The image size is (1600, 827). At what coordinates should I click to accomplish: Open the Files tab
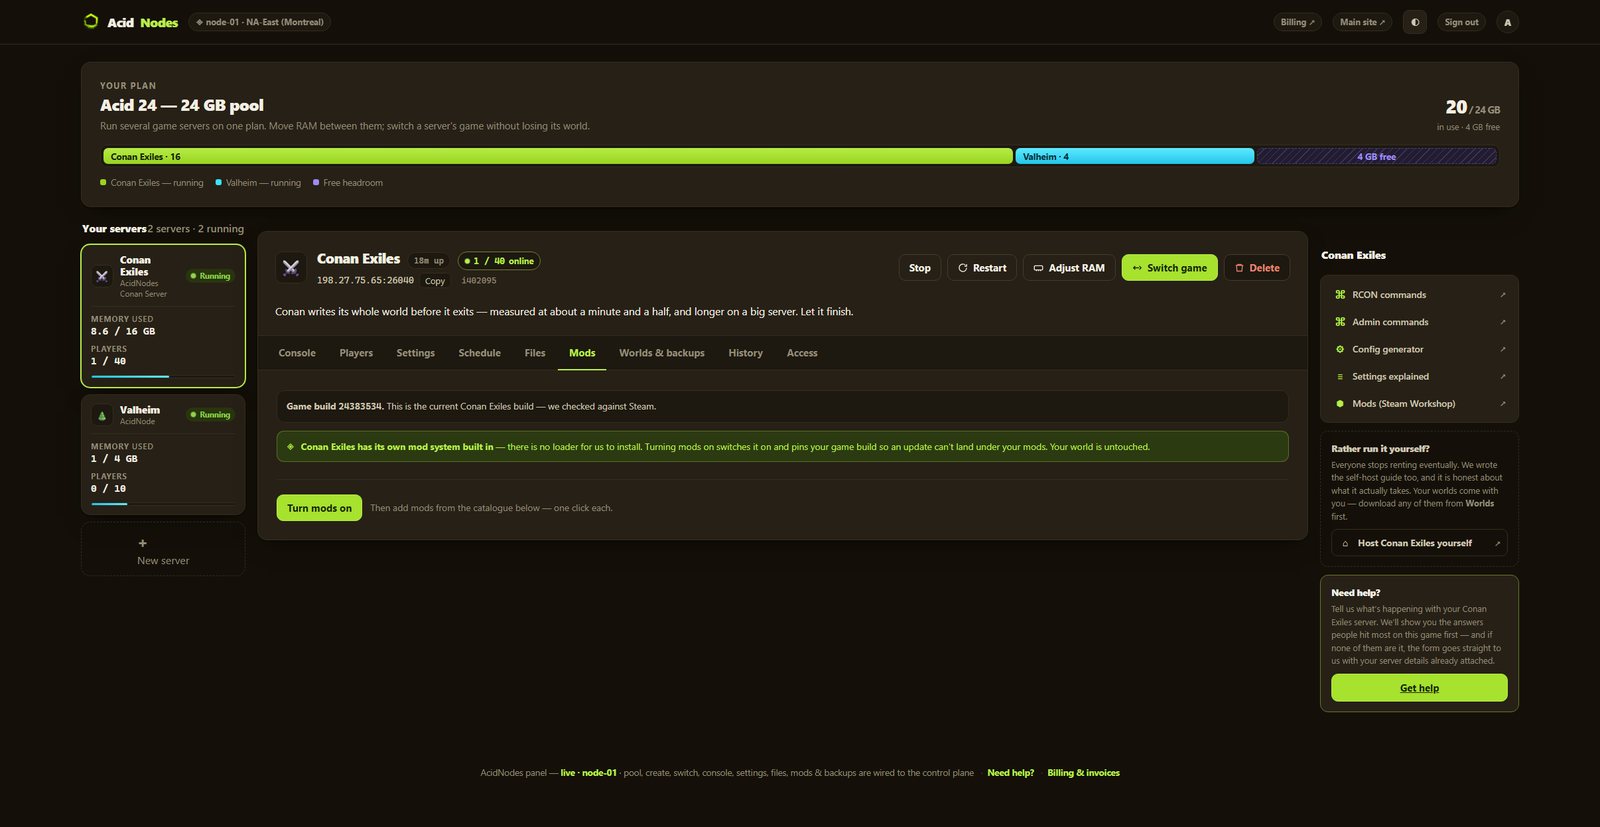535,353
